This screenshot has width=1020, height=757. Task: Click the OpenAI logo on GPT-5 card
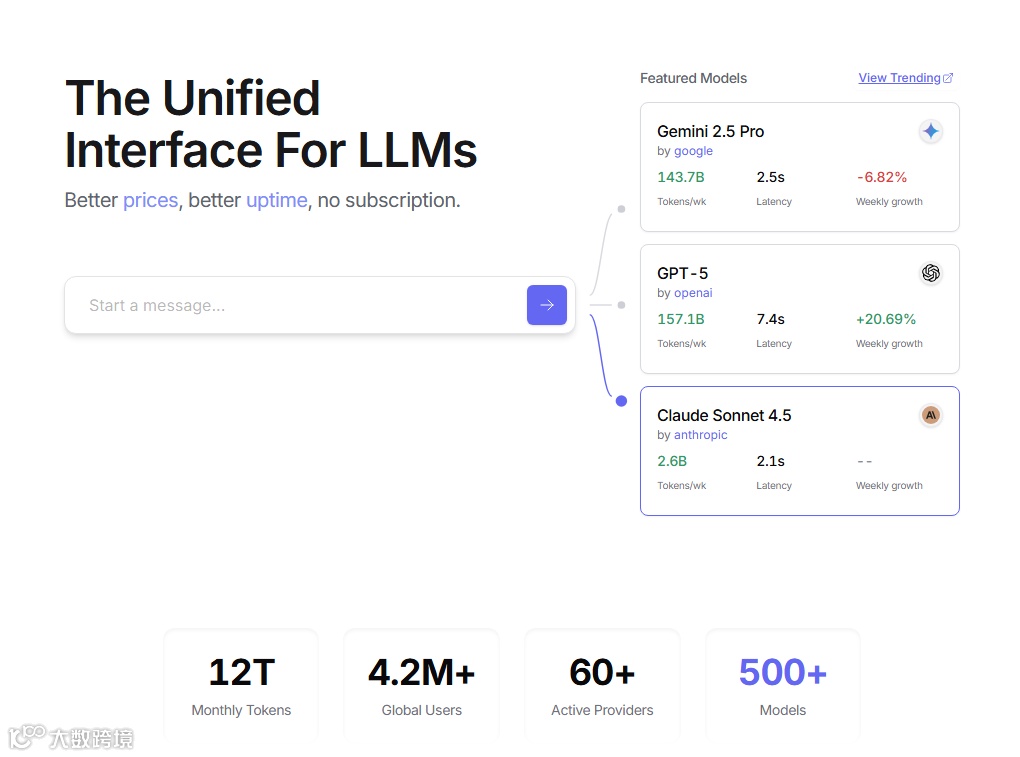point(931,273)
